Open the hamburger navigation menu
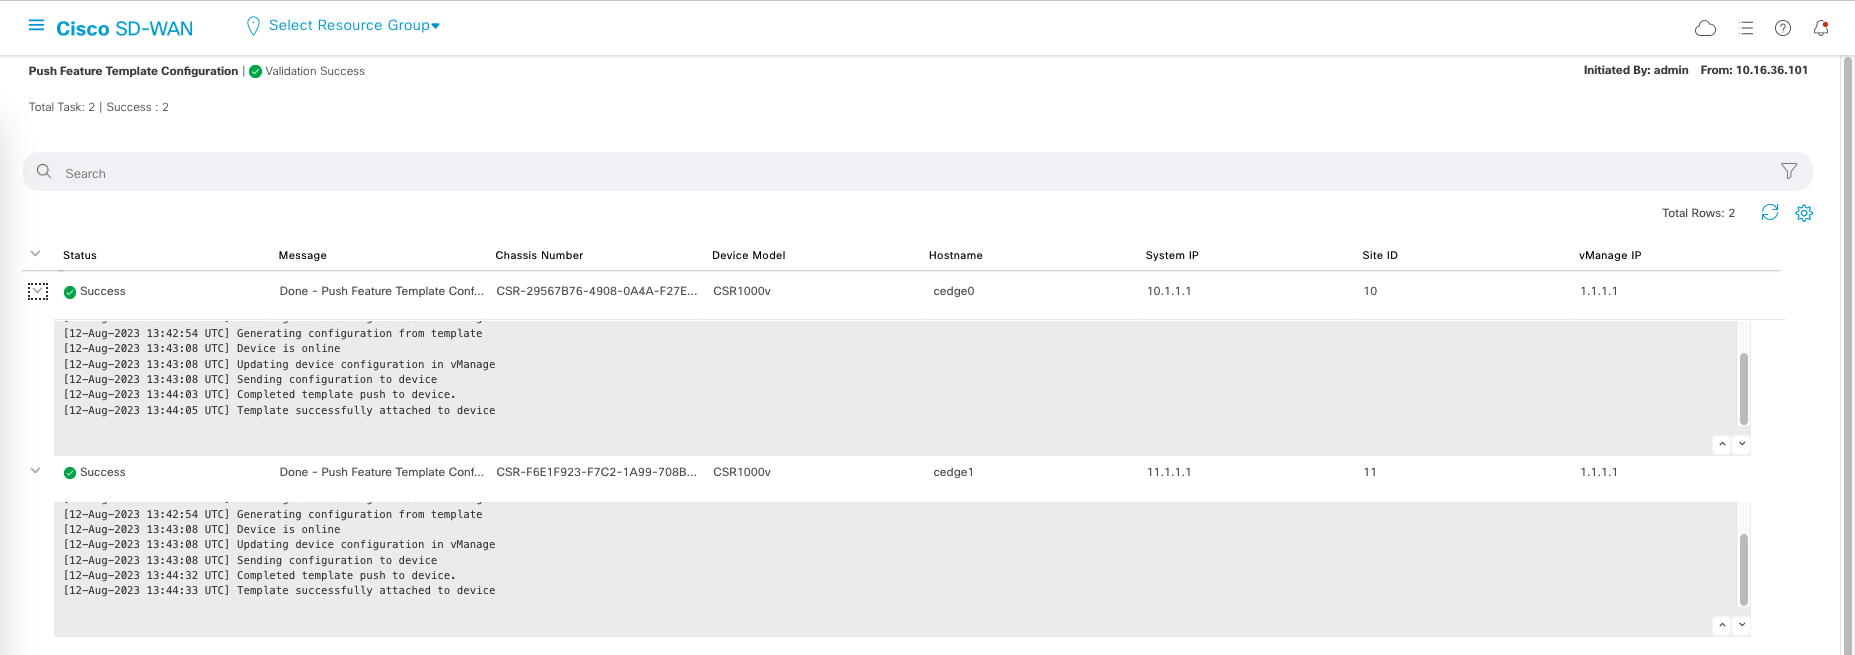Viewport: 1855px width, 655px height. point(36,26)
